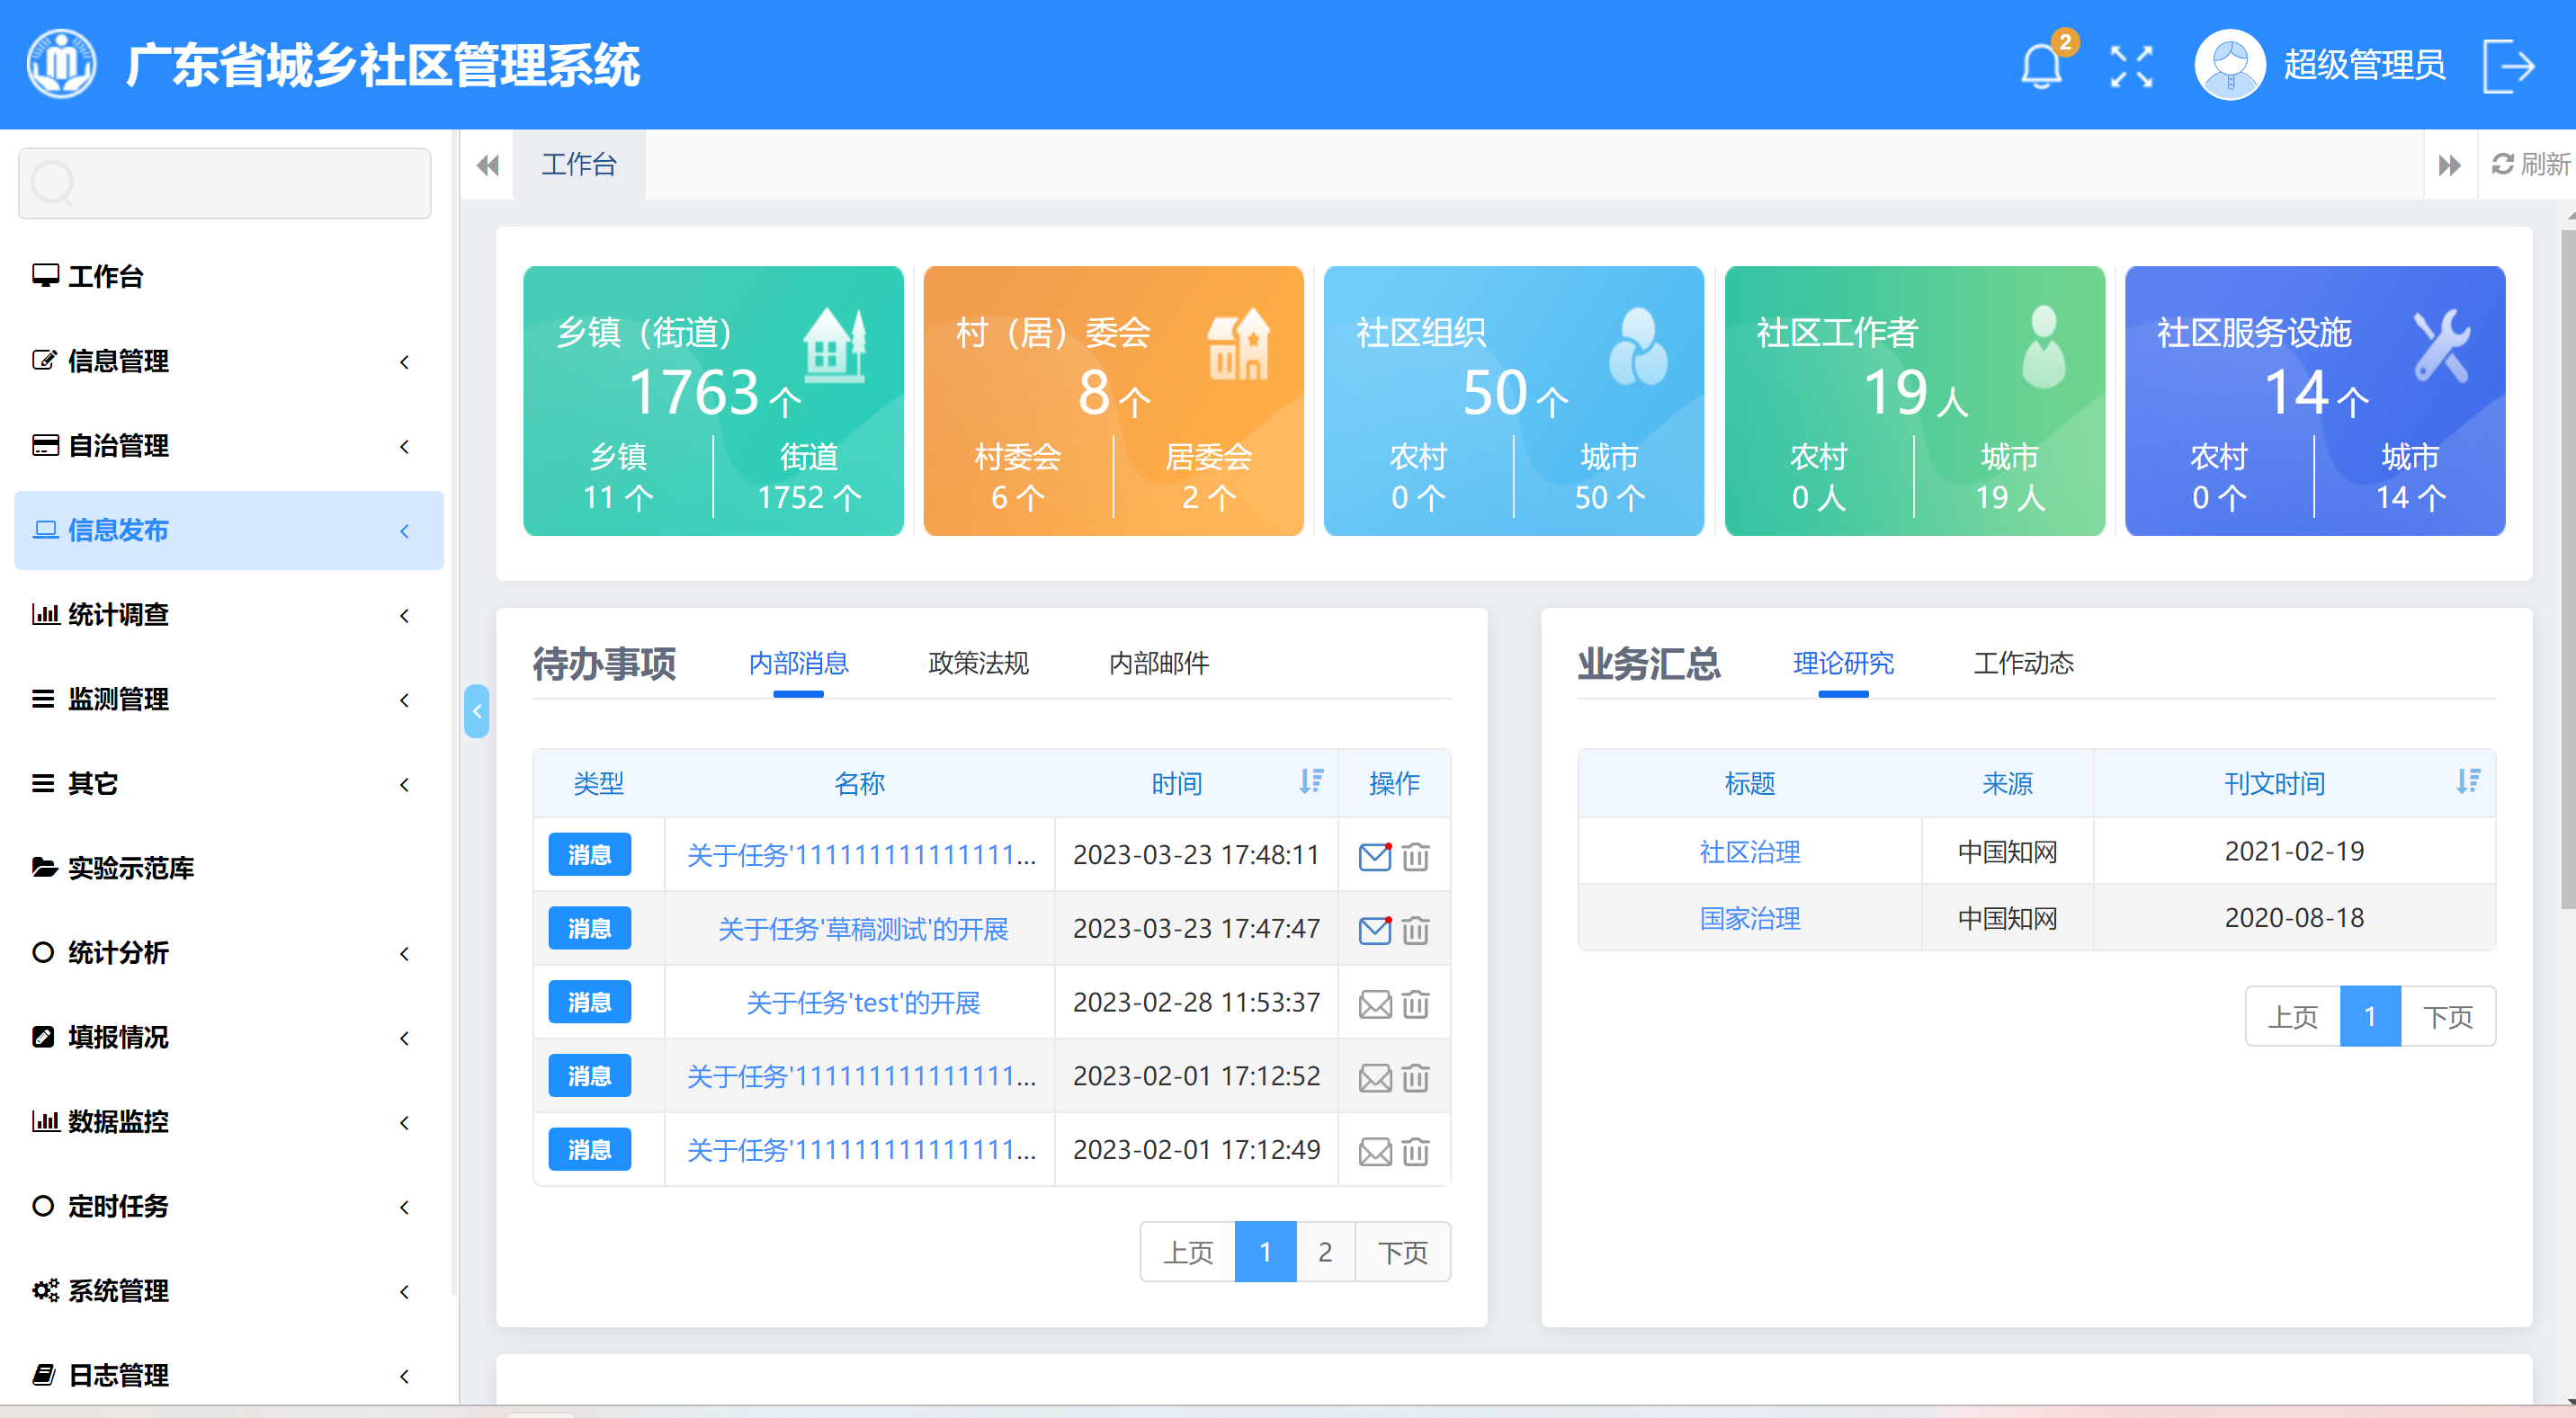2576x1418 pixels.
Task: Open the 社区治理 article link
Action: pos(1749,852)
